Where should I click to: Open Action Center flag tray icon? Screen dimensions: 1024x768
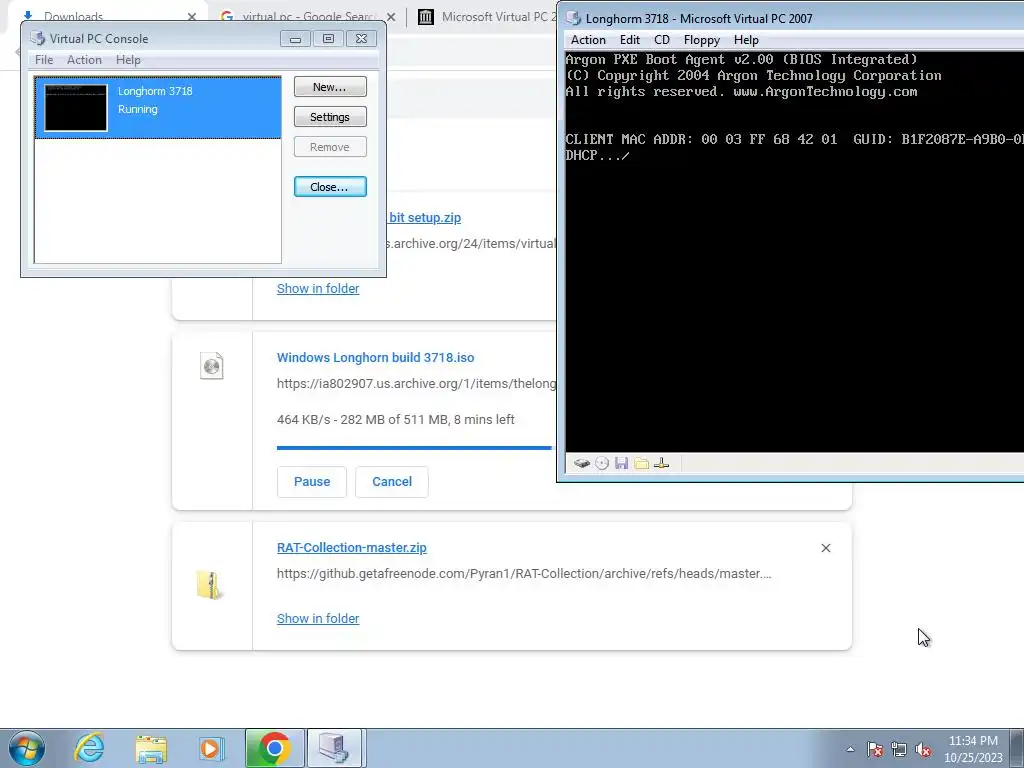coord(875,749)
